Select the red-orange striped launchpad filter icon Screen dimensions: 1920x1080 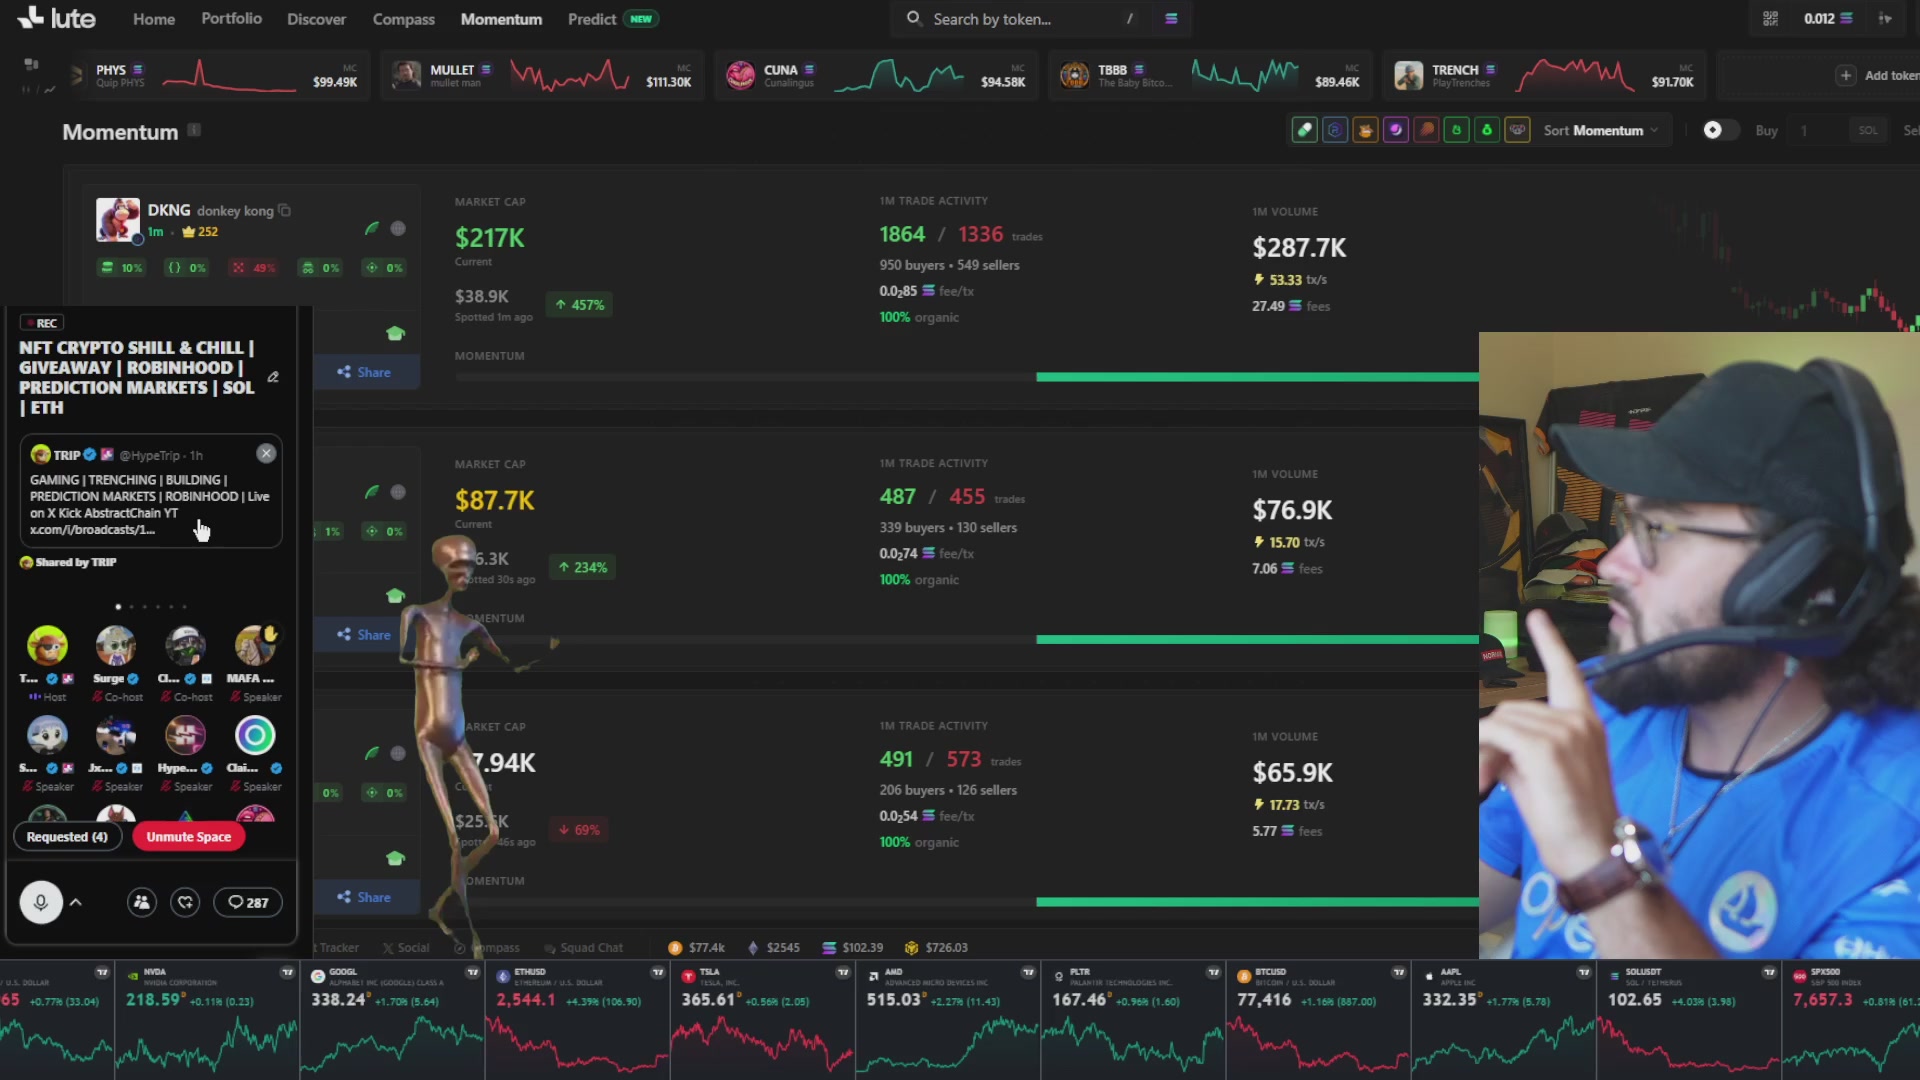[x=1426, y=130]
